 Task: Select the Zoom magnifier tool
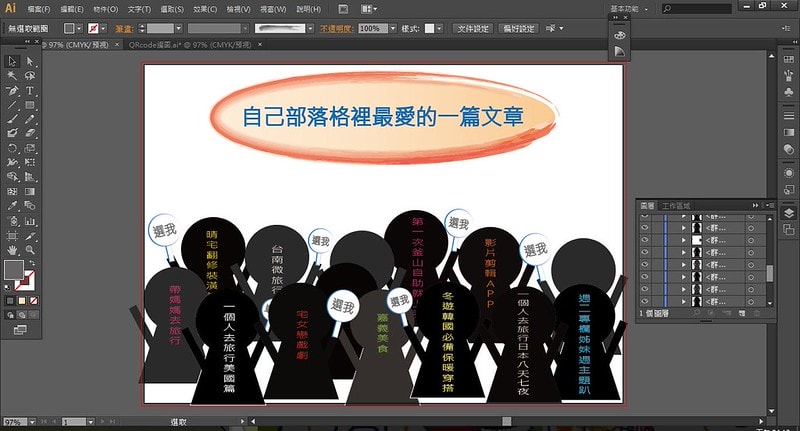pyautogui.click(x=30, y=250)
